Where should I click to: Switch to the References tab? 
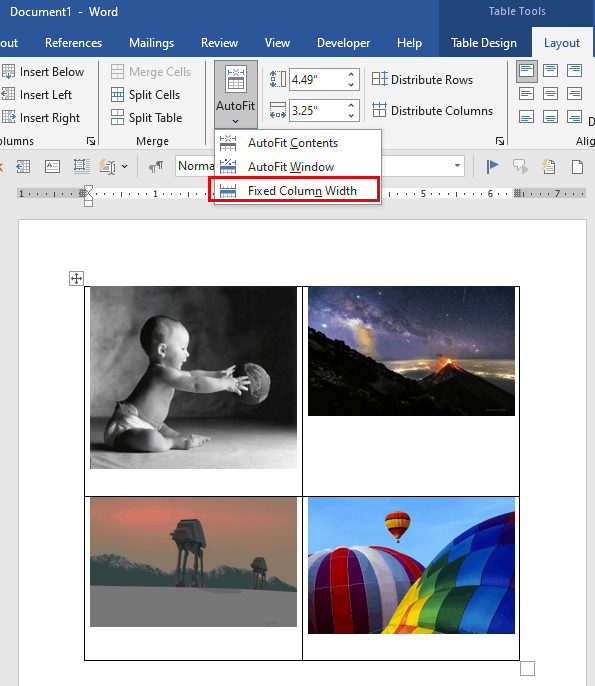pyautogui.click(x=74, y=43)
